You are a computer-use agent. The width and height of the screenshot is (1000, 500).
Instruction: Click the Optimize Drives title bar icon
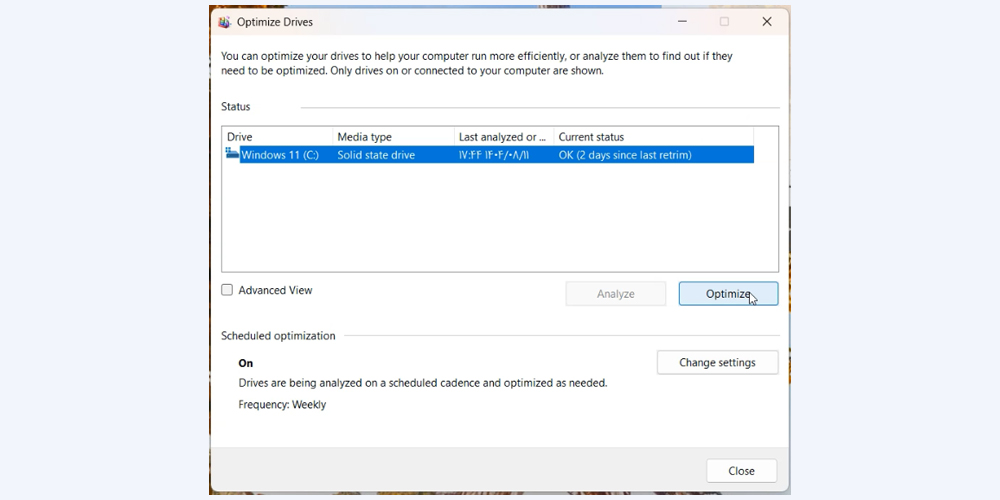225,22
